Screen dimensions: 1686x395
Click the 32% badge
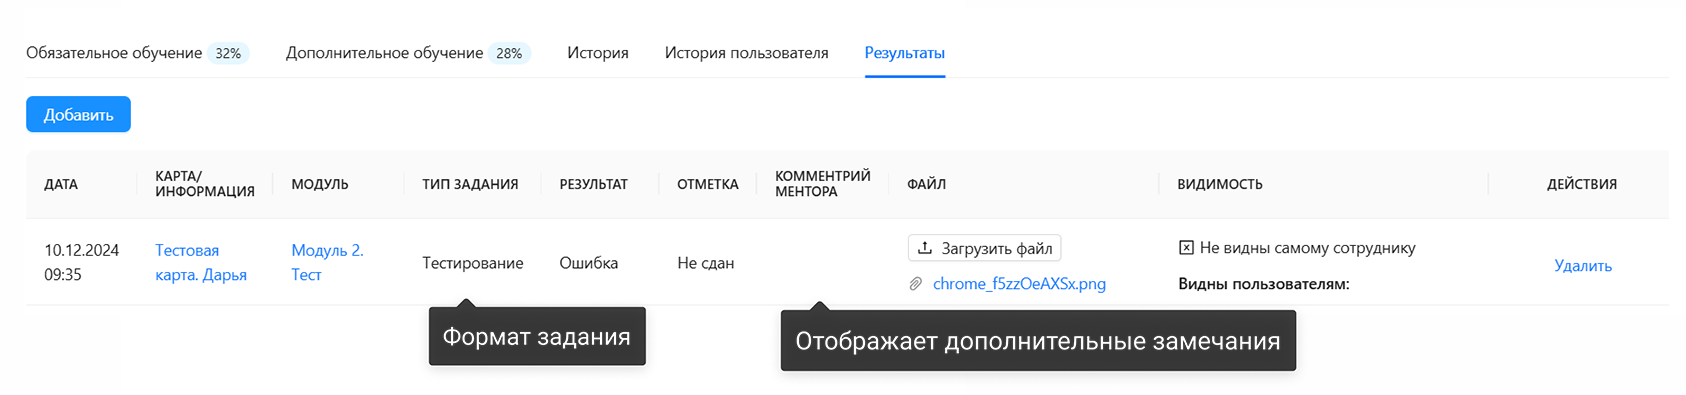pyautogui.click(x=228, y=53)
